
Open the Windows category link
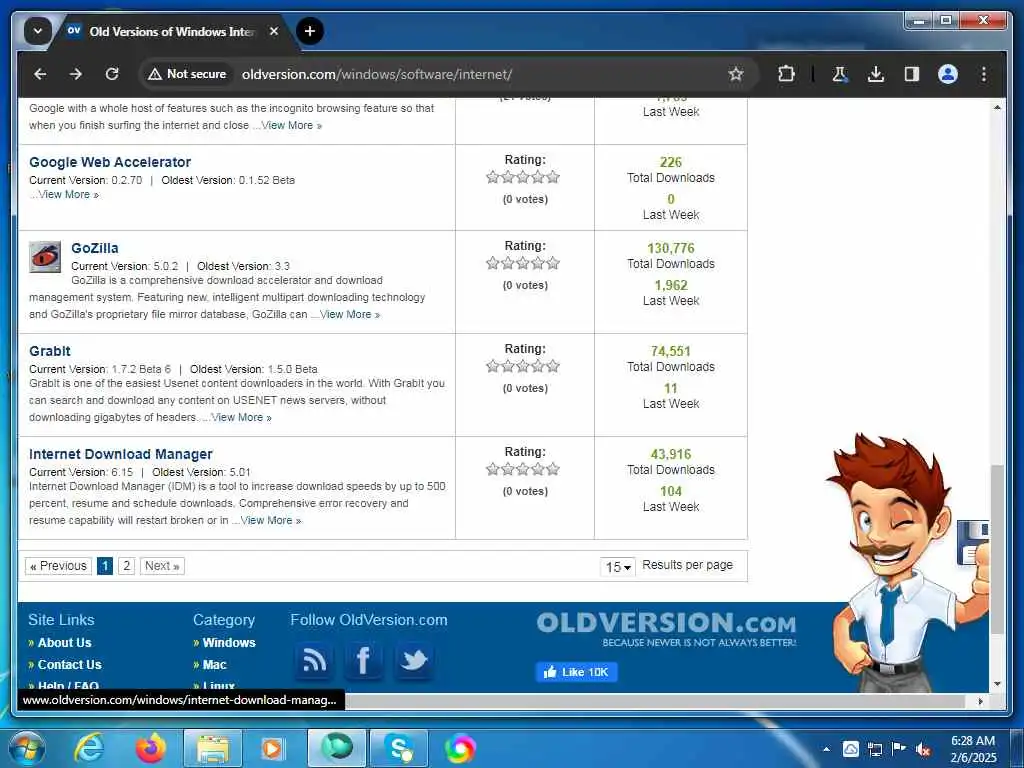click(229, 643)
